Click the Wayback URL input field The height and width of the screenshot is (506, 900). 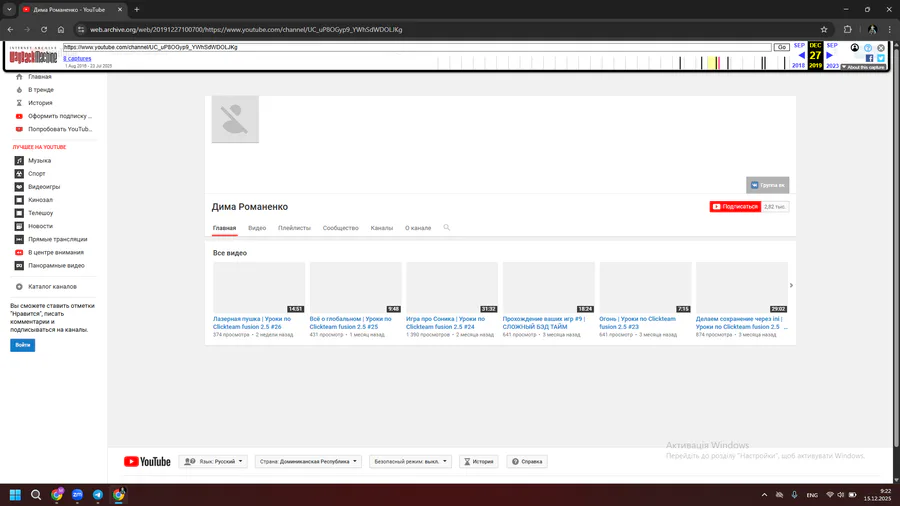417,47
